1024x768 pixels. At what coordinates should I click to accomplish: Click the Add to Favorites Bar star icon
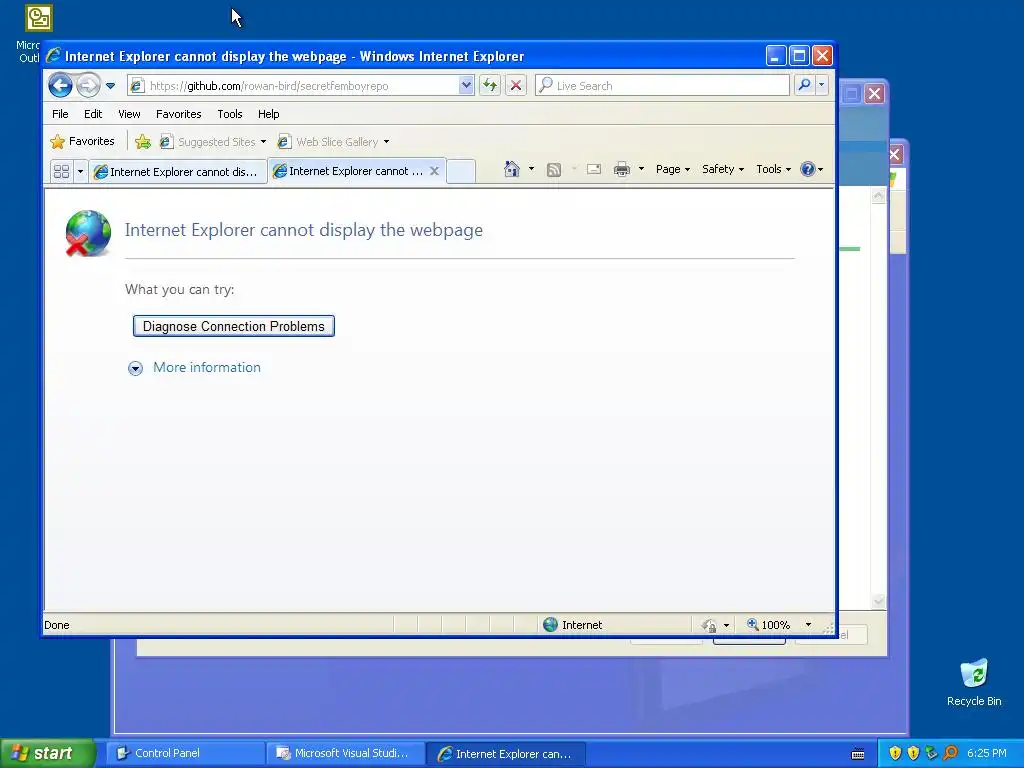coord(143,142)
